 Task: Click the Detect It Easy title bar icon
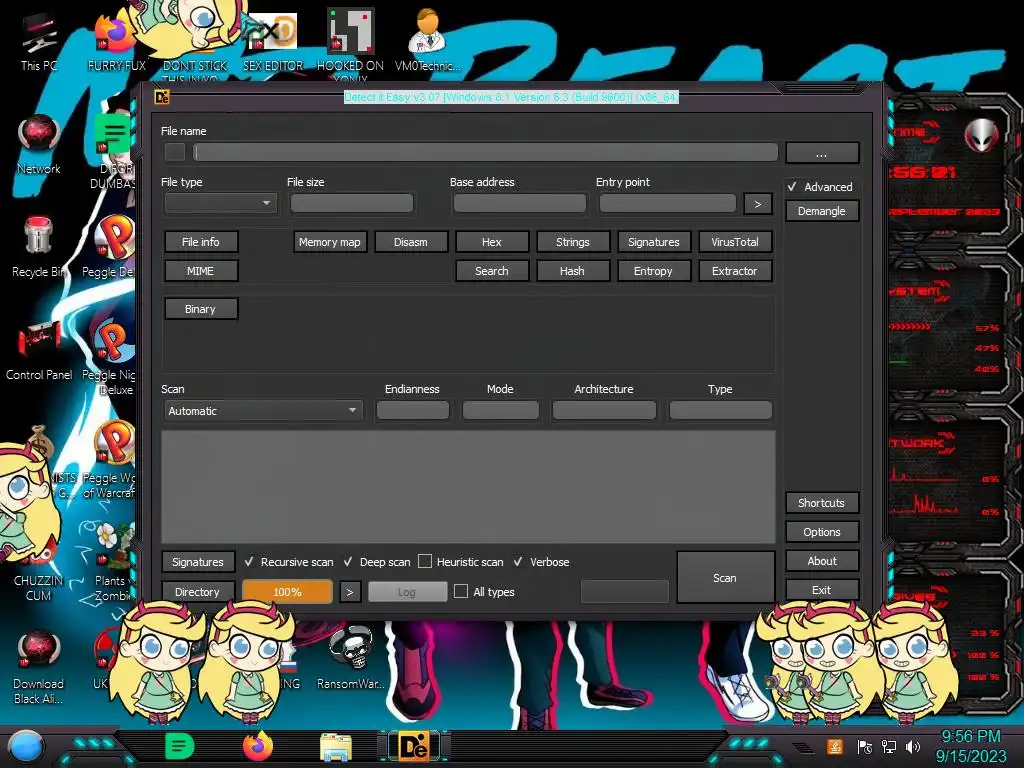[x=162, y=97]
